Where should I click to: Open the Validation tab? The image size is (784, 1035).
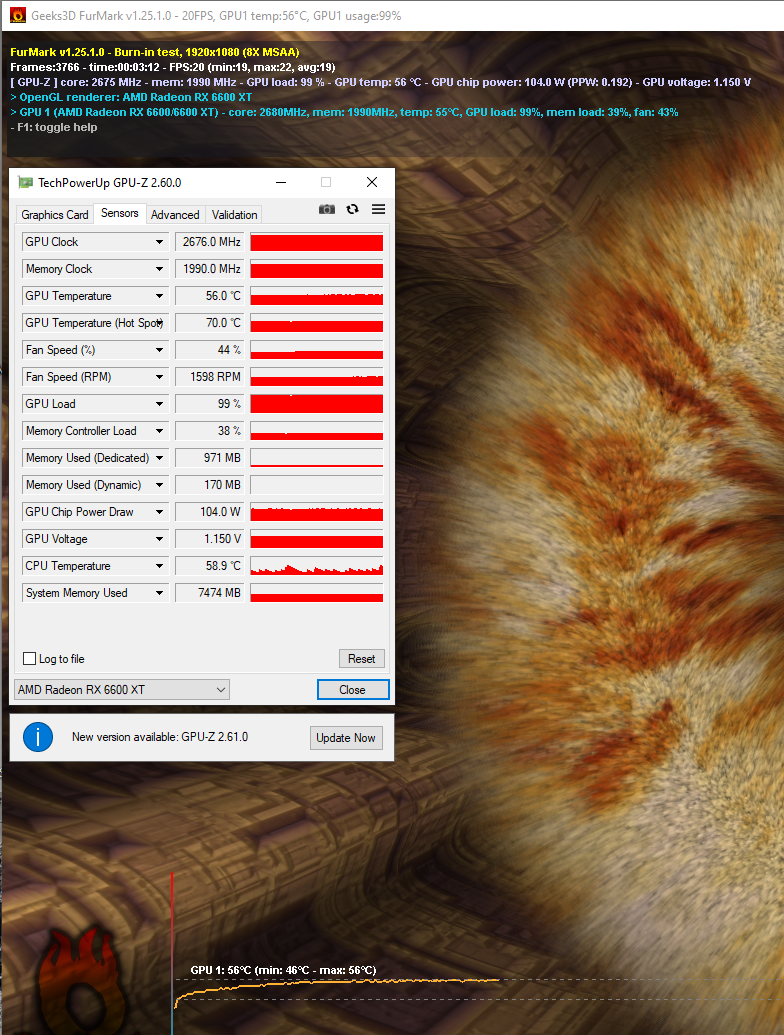pos(234,215)
